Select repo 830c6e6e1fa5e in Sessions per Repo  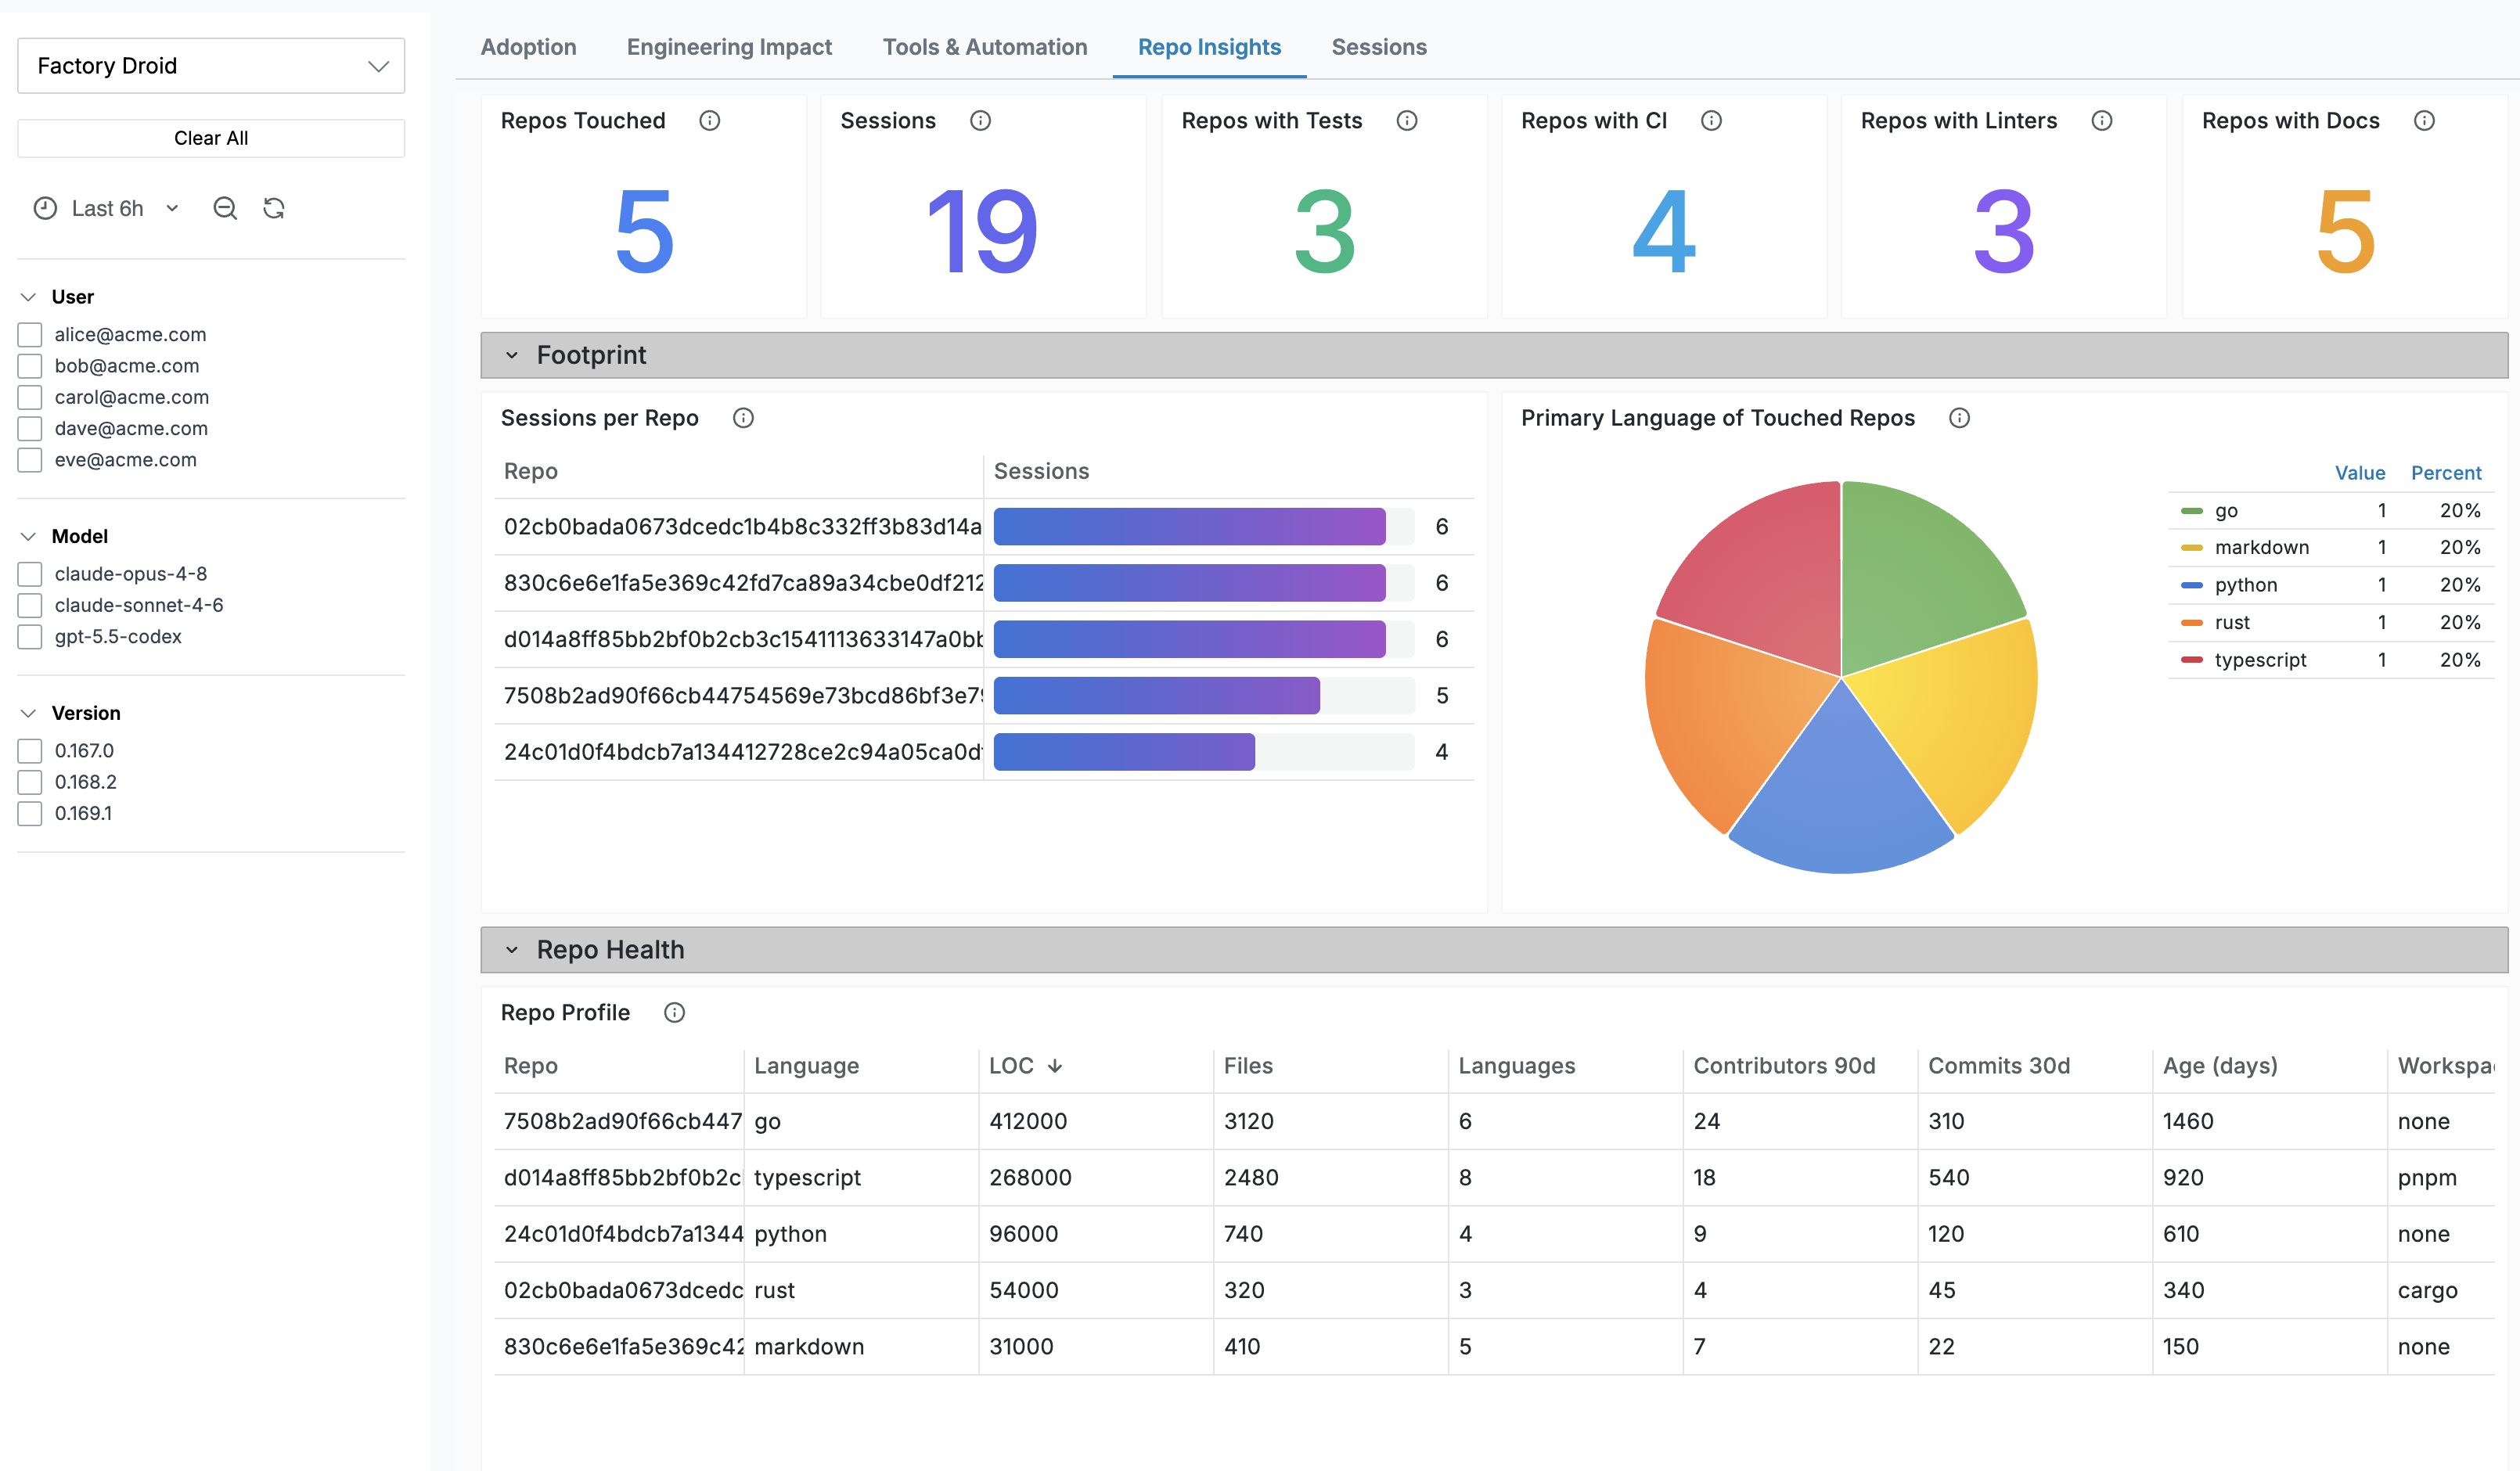[742, 583]
